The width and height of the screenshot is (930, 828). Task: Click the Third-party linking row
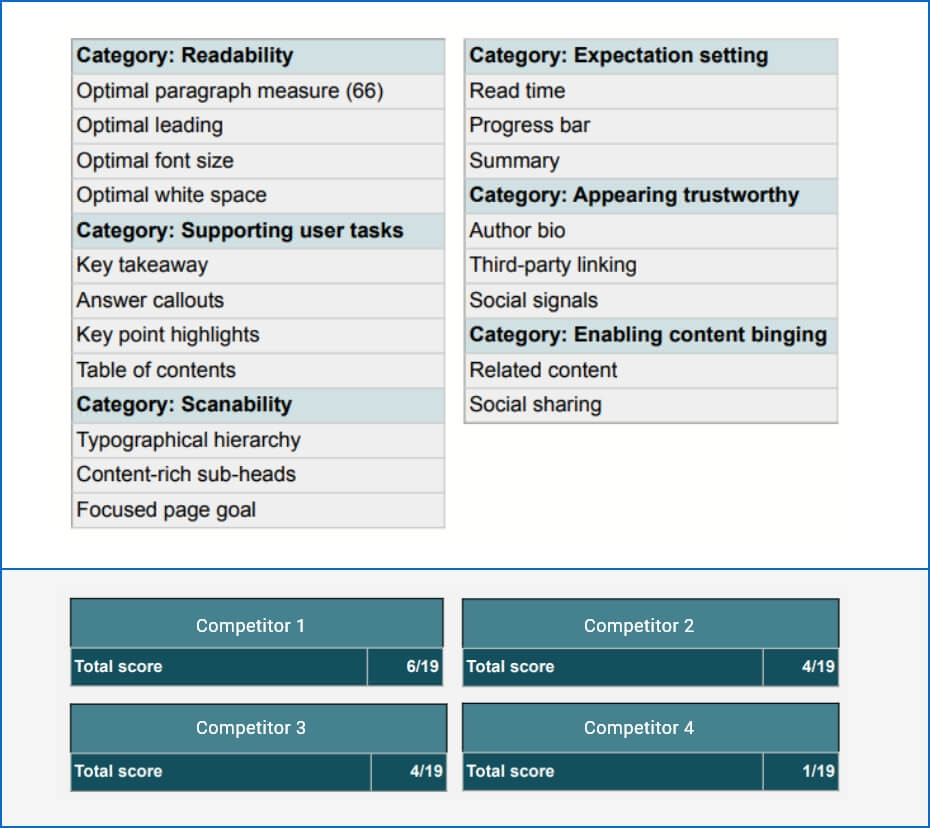coord(650,266)
